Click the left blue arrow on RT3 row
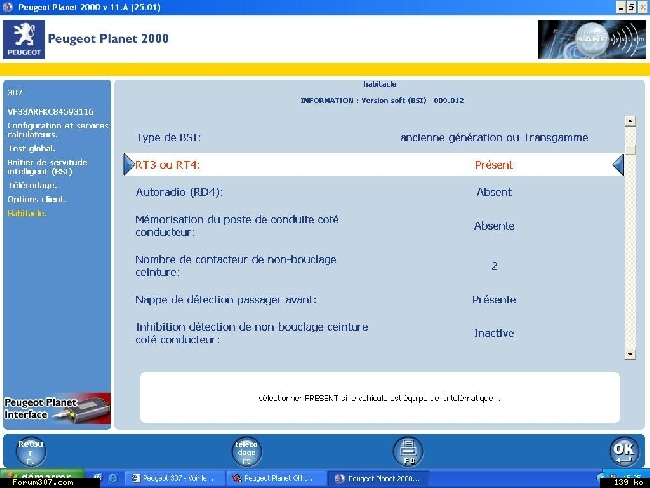The image size is (650, 488). [x=129, y=165]
